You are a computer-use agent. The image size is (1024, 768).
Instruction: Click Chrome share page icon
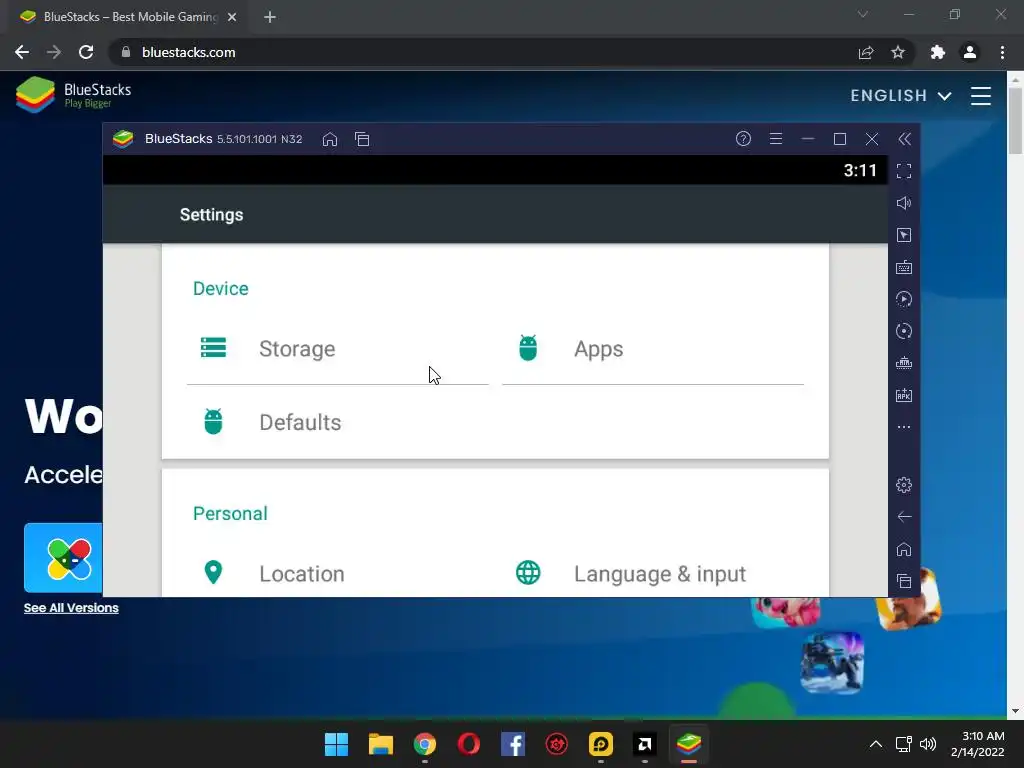pyautogui.click(x=866, y=52)
